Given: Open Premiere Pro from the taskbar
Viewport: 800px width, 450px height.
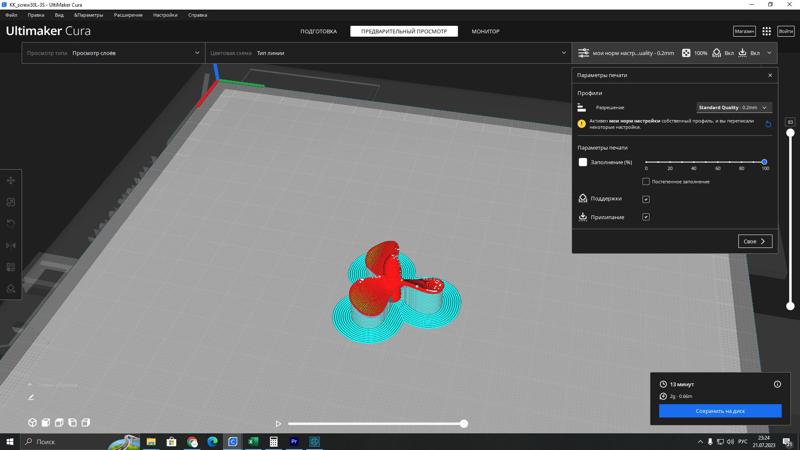Looking at the screenshot, I should pyautogui.click(x=294, y=441).
